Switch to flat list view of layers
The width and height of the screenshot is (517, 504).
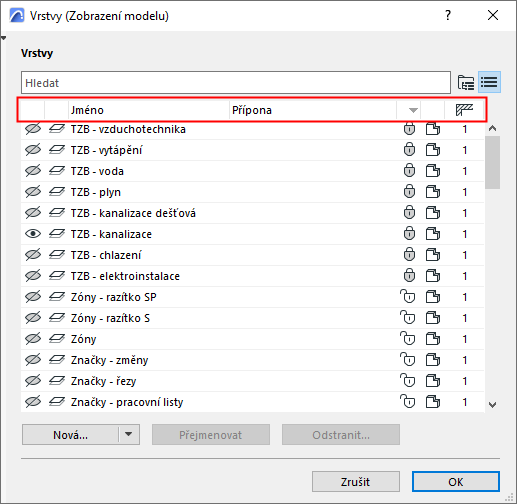click(x=489, y=82)
